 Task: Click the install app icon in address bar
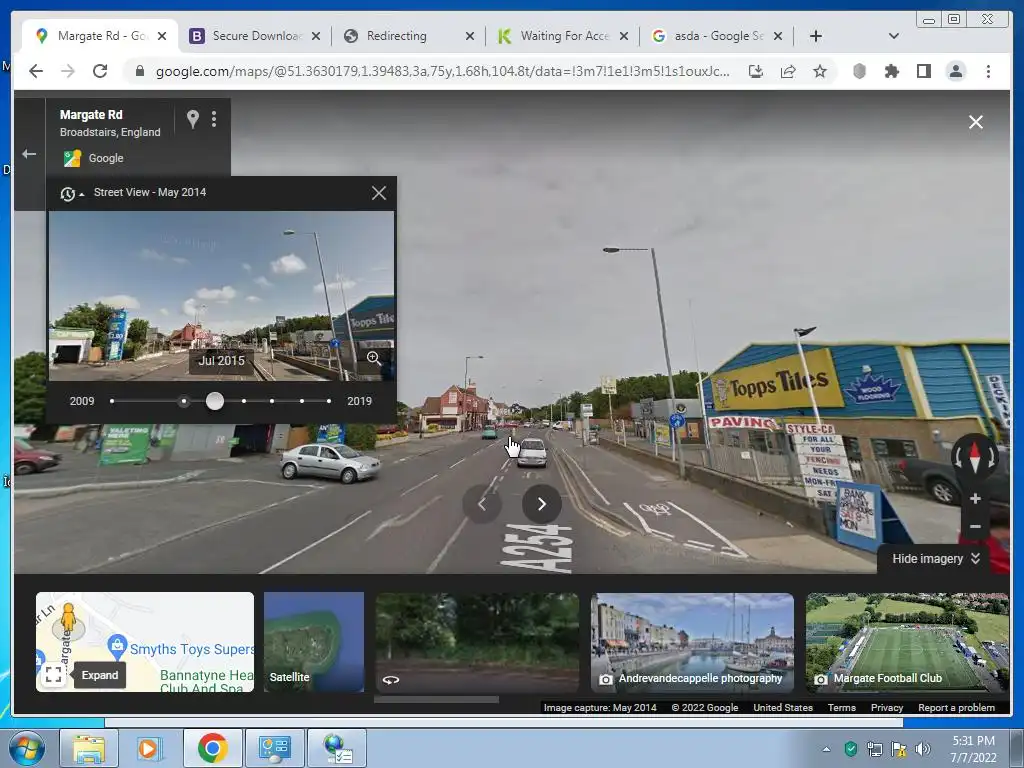[x=756, y=71]
